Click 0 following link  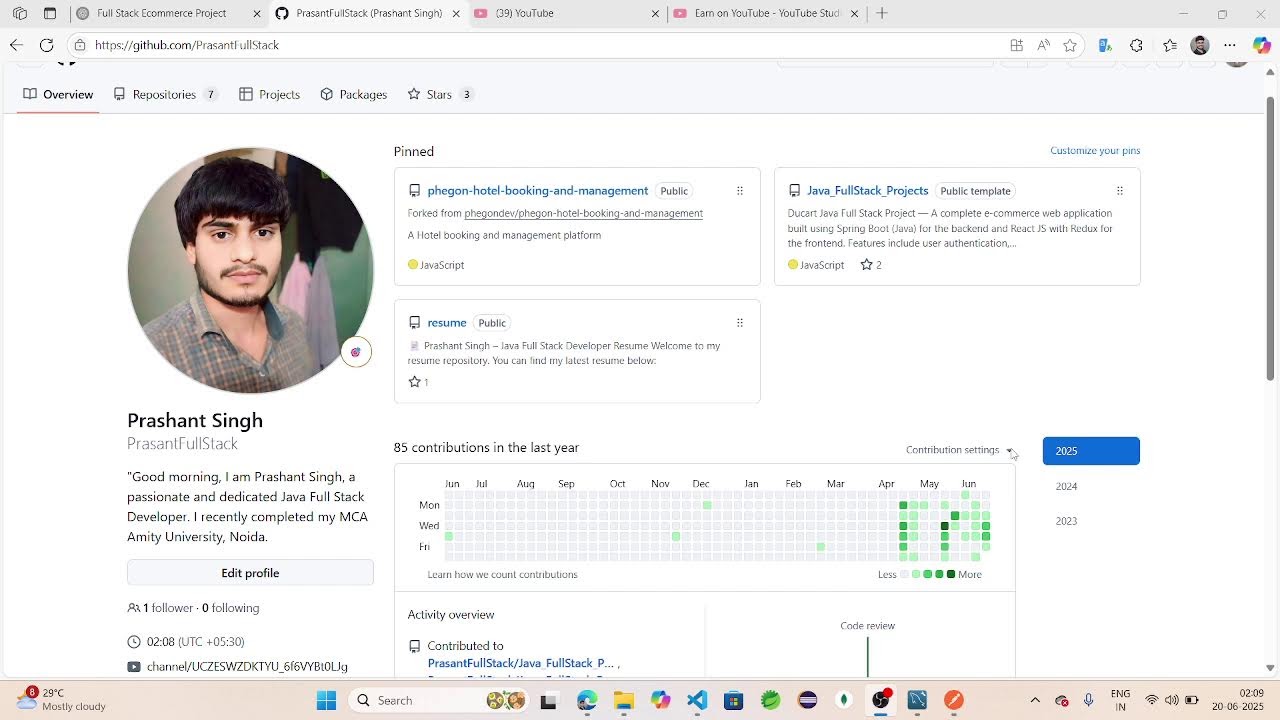click(x=230, y=608)
